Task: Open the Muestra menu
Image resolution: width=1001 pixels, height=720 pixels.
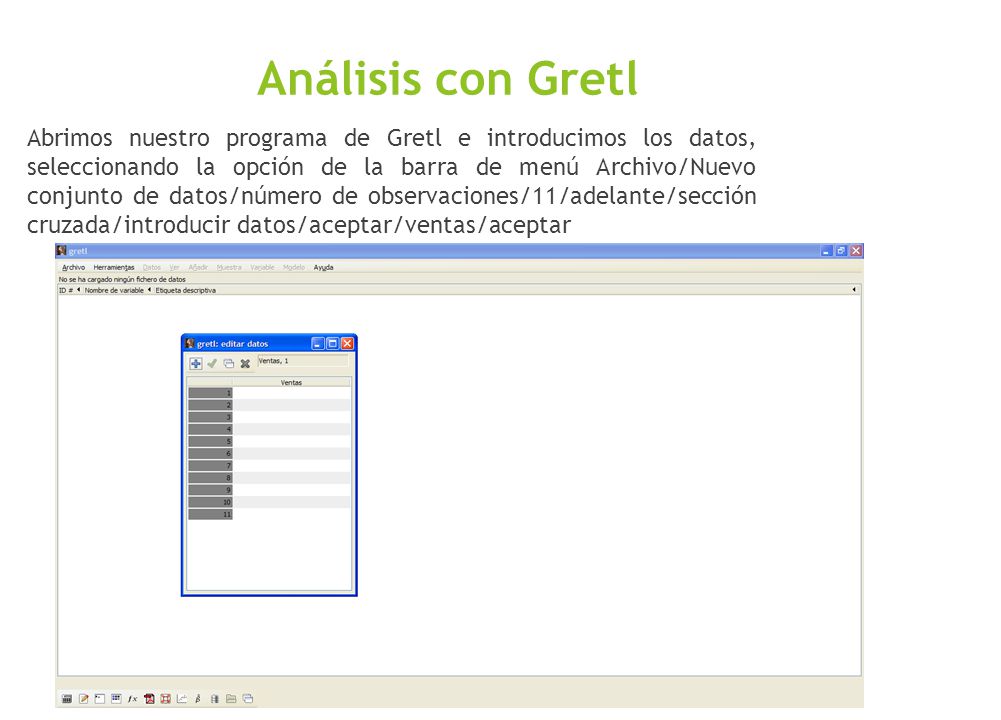Action: [229, 267]
